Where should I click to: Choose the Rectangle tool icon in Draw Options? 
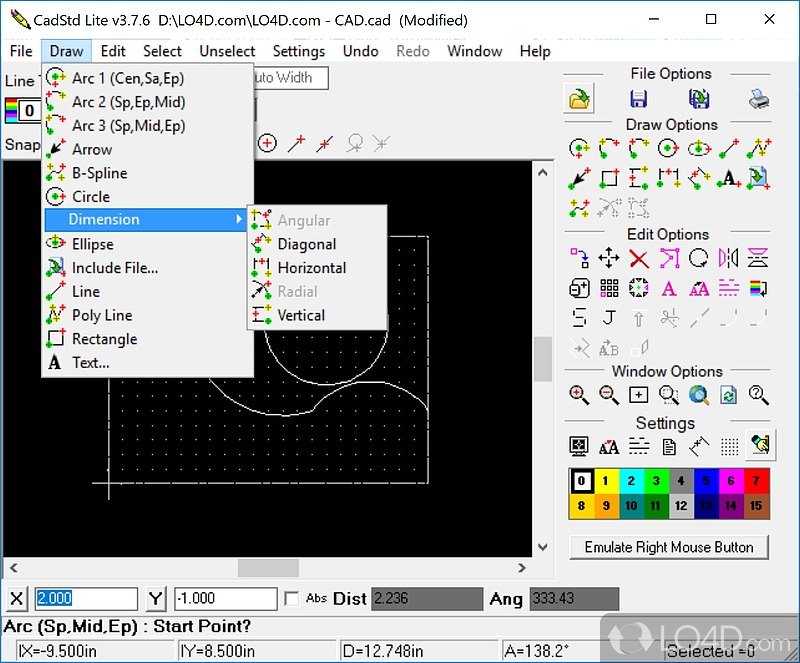(609, 178)
